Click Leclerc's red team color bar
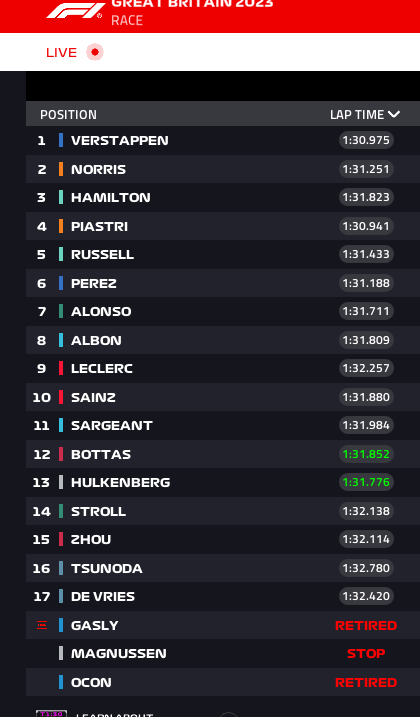 point(61,368)
